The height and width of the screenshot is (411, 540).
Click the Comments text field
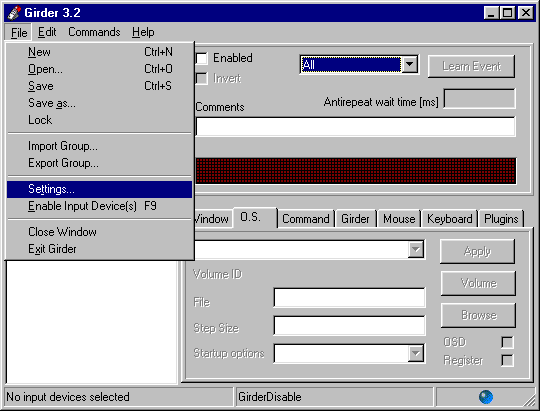click(x=356, y=126)
